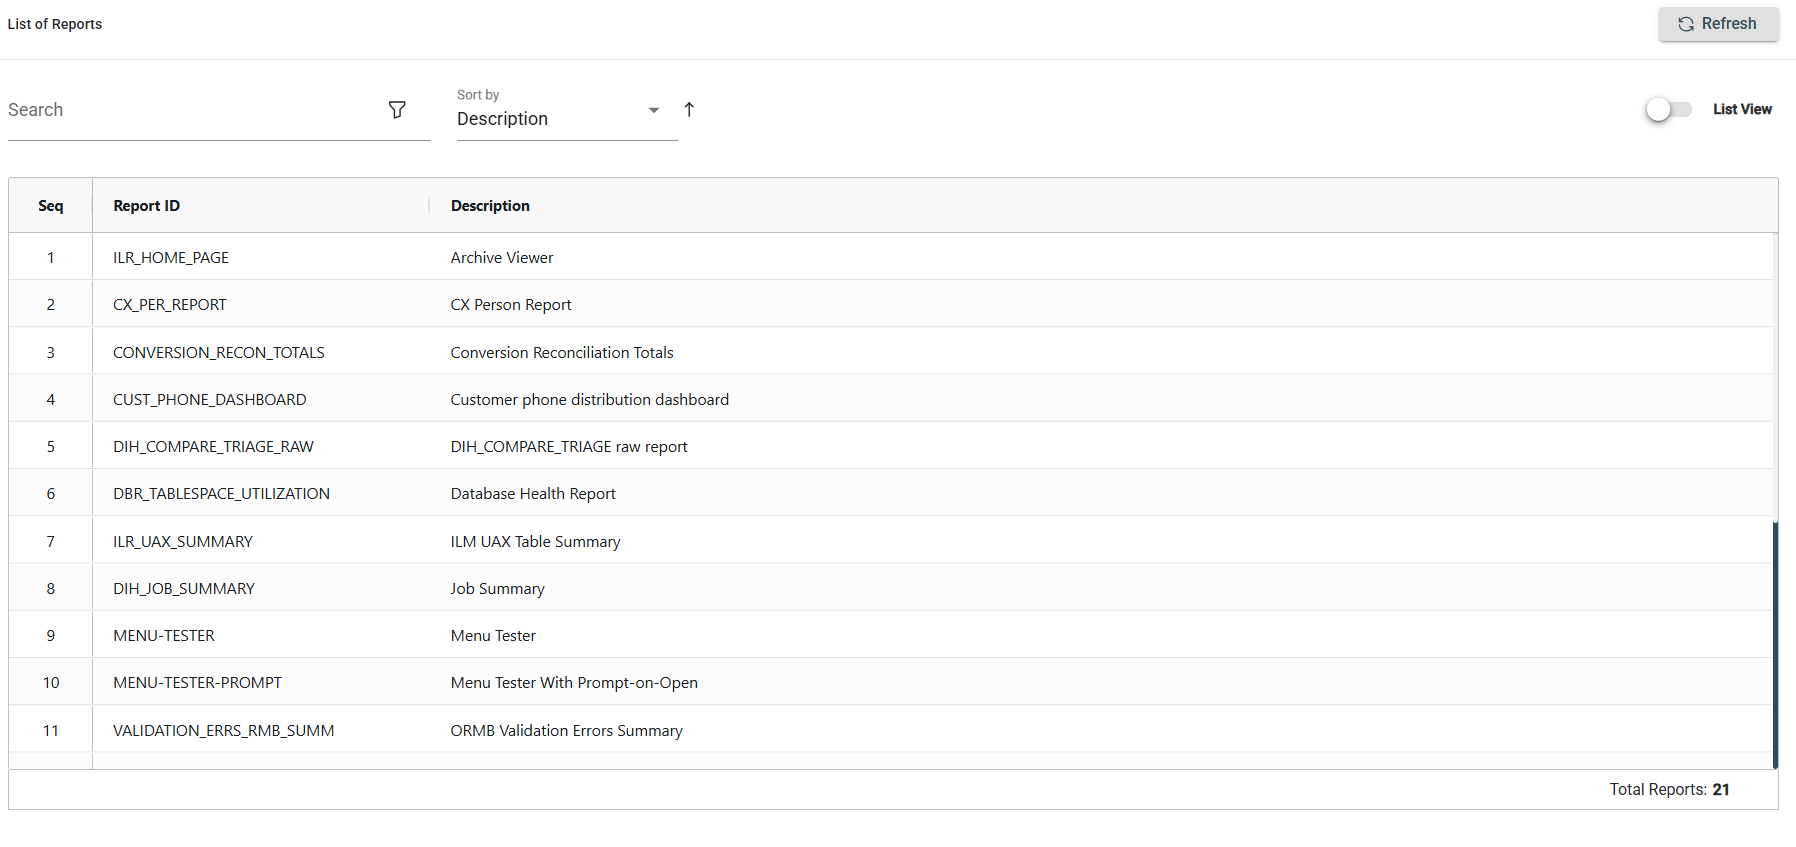Select the DIH_JOB_SUMMARY report
The image size is (1796, 847).
[184, 589]
